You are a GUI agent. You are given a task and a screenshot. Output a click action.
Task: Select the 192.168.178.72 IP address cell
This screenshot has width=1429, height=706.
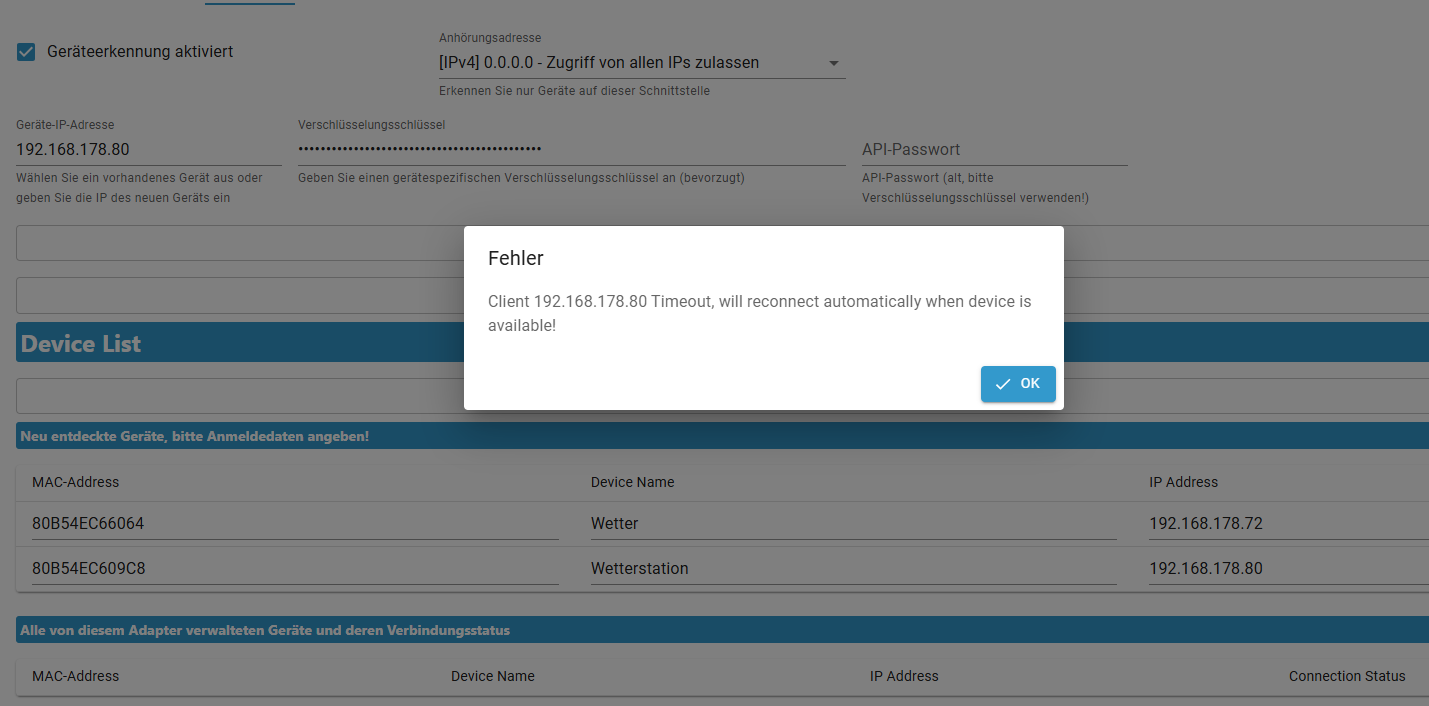(x=1286, y=524)
